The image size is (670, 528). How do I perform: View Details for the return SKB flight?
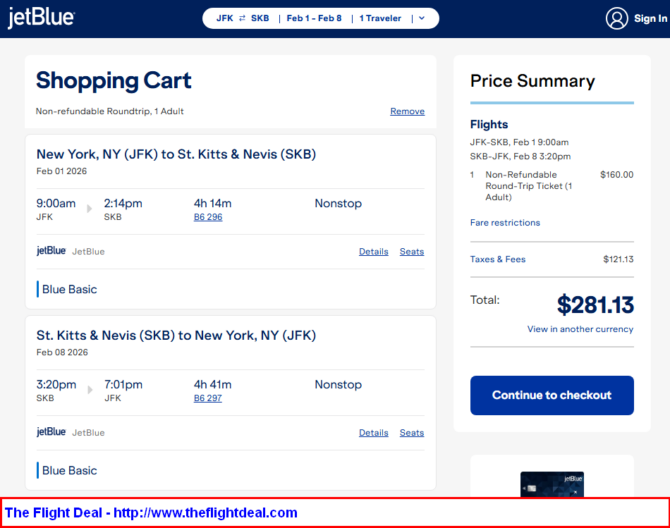[373, 433]
